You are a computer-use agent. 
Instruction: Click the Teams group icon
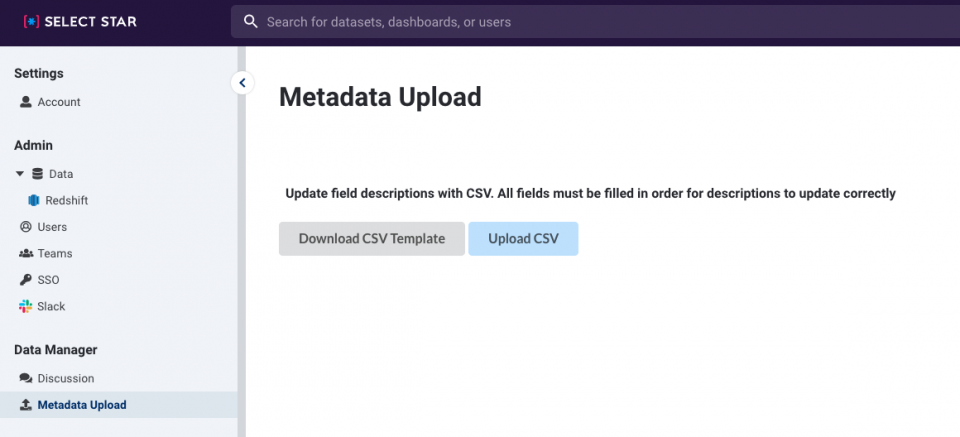[x=26, y=253]
